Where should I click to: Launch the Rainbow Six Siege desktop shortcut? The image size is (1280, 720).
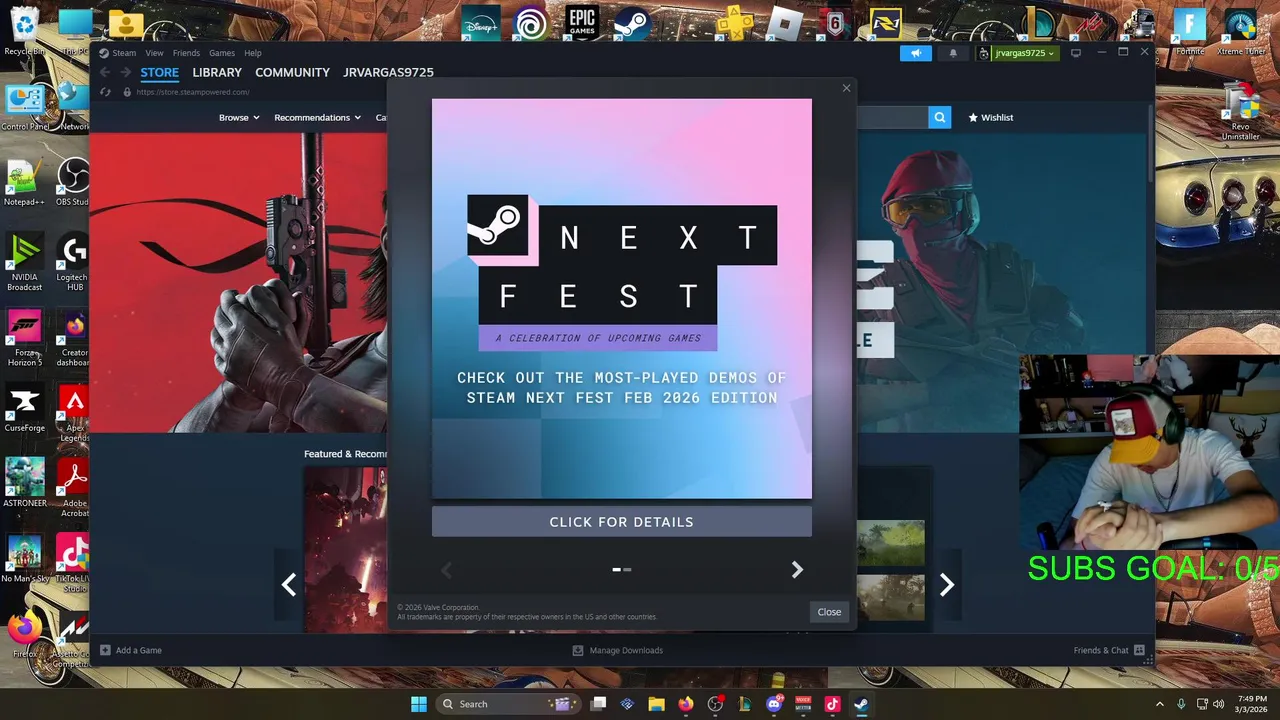(x=835, y=22)
